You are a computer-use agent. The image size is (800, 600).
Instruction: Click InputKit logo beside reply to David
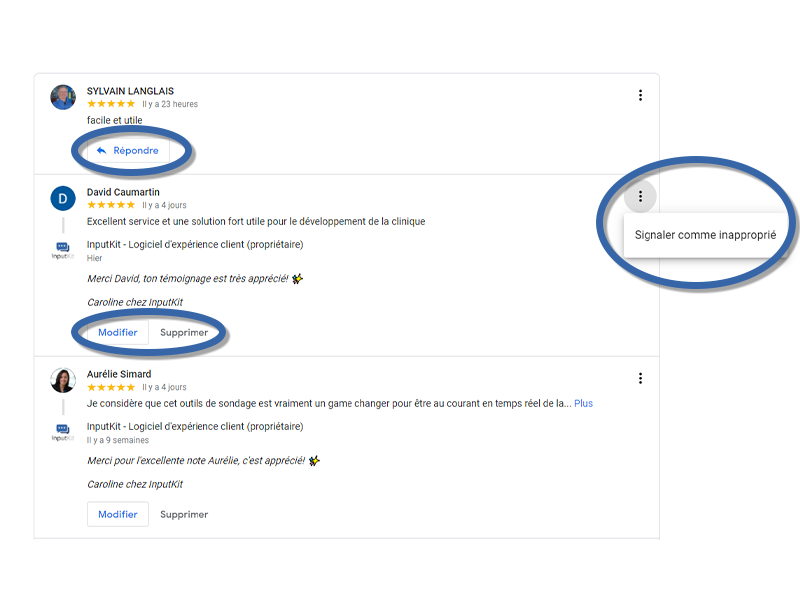coord(63,250)
